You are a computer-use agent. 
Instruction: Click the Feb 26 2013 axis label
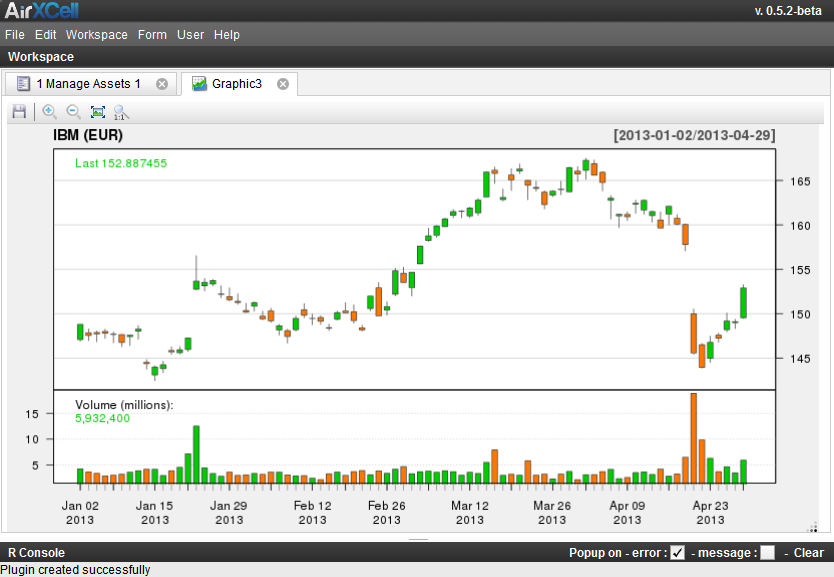[x=387, y=513]
